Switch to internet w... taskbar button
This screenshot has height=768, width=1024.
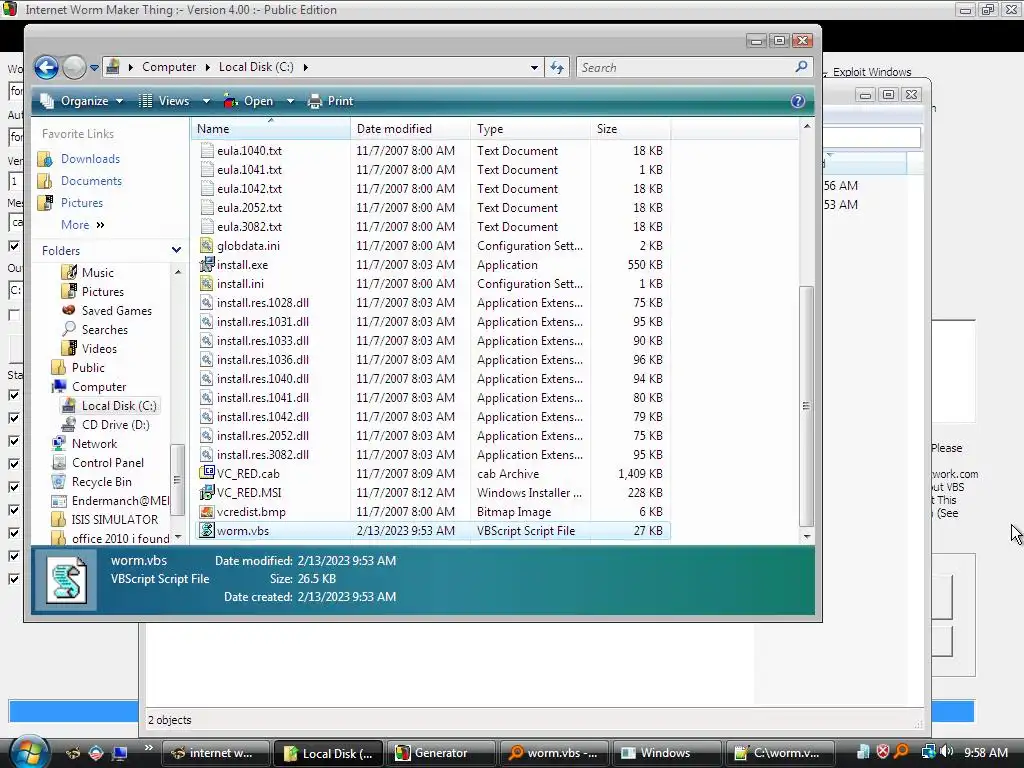216,753
